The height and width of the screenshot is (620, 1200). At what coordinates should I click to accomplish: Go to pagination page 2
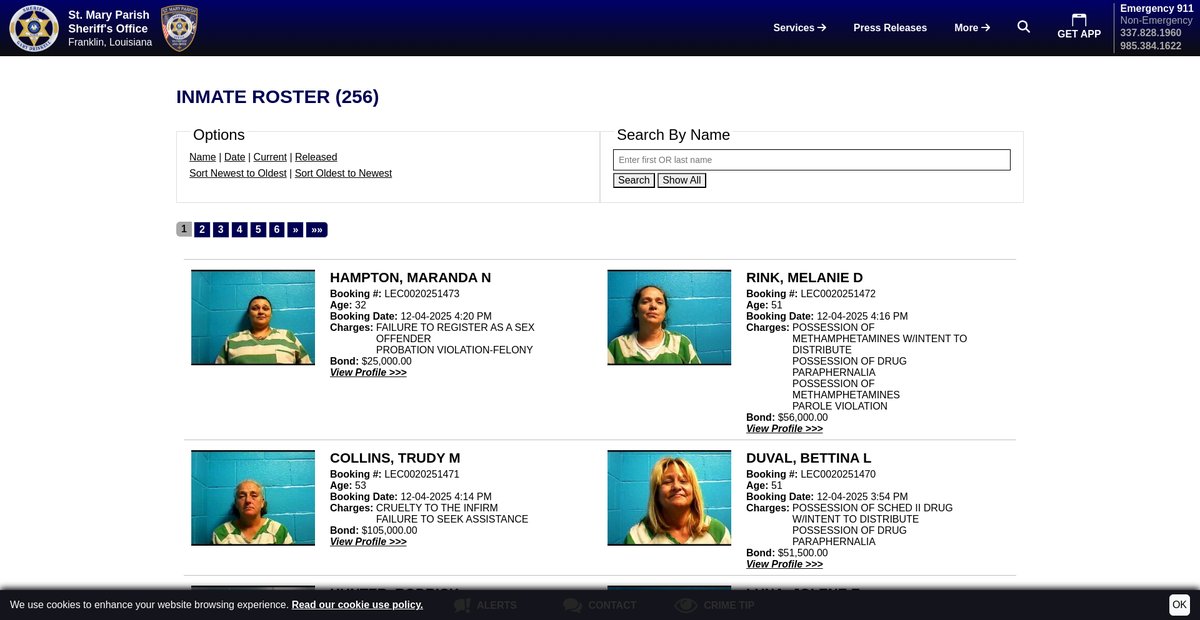click(x=202, y=229)
